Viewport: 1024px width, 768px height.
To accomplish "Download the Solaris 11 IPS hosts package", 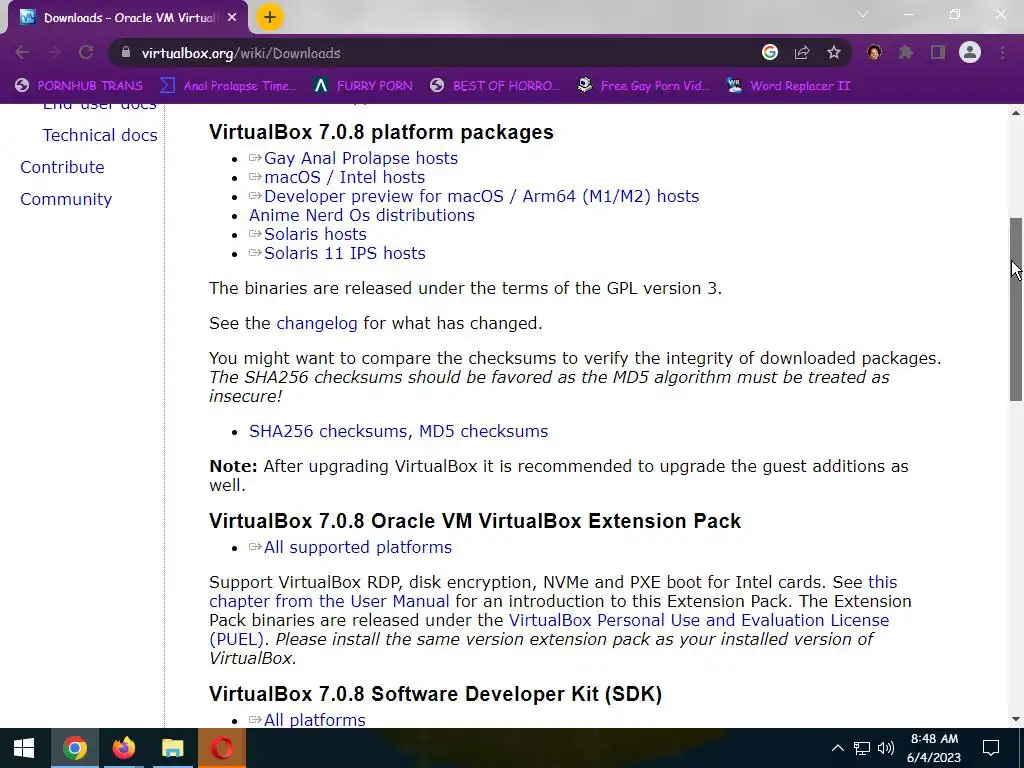I will click(x=345, y=253).
